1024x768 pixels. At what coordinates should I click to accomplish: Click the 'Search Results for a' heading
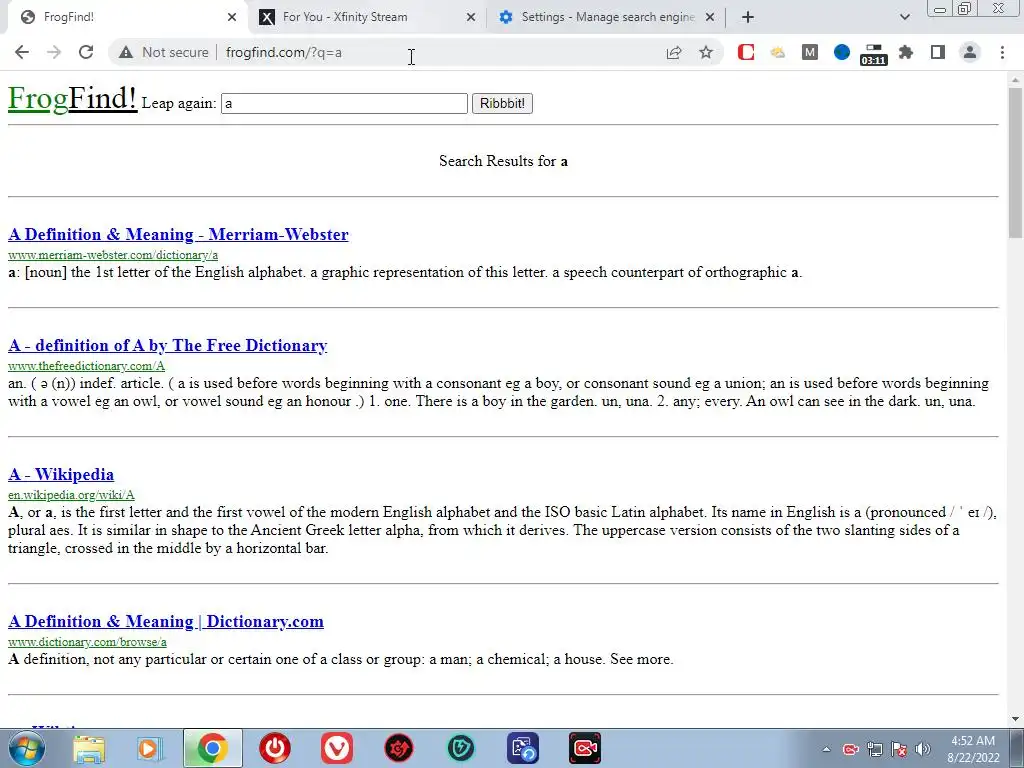click(x=503, y=161)
